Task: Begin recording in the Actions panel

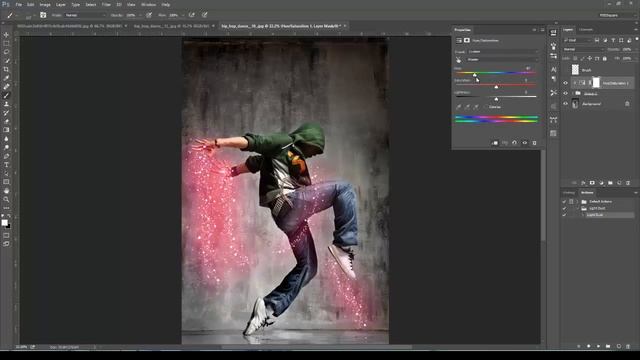Action: pos(589,346)
